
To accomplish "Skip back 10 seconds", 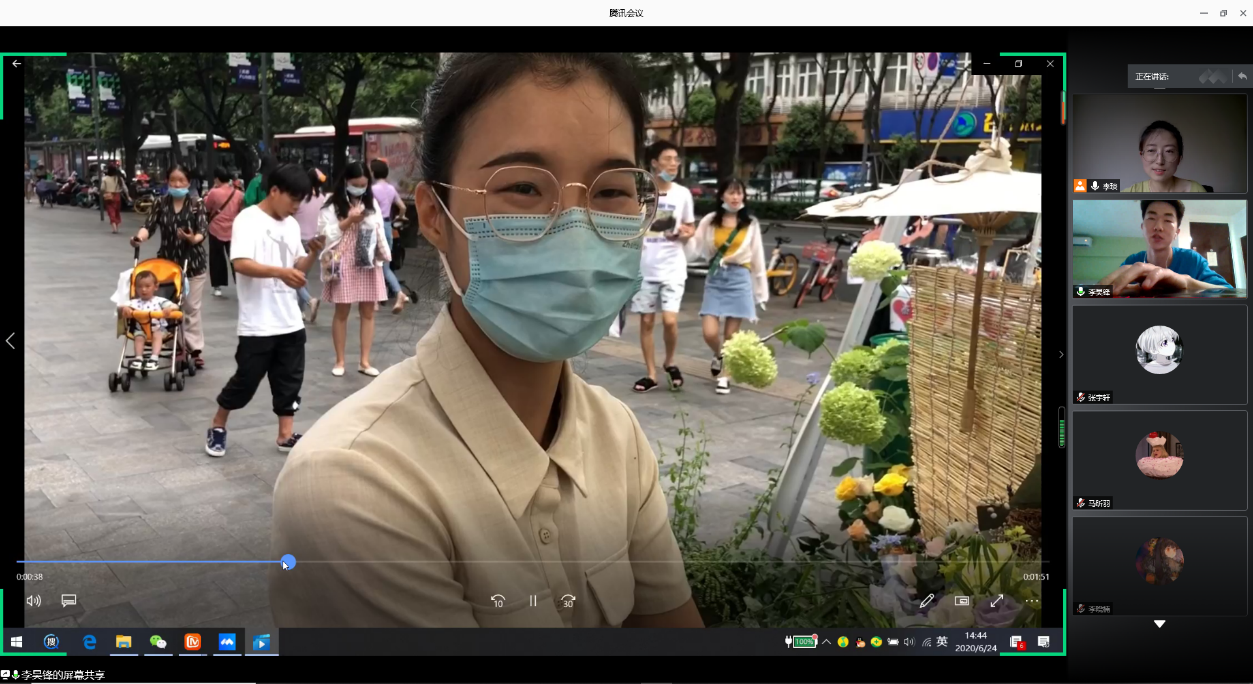I will click(498, 601).
